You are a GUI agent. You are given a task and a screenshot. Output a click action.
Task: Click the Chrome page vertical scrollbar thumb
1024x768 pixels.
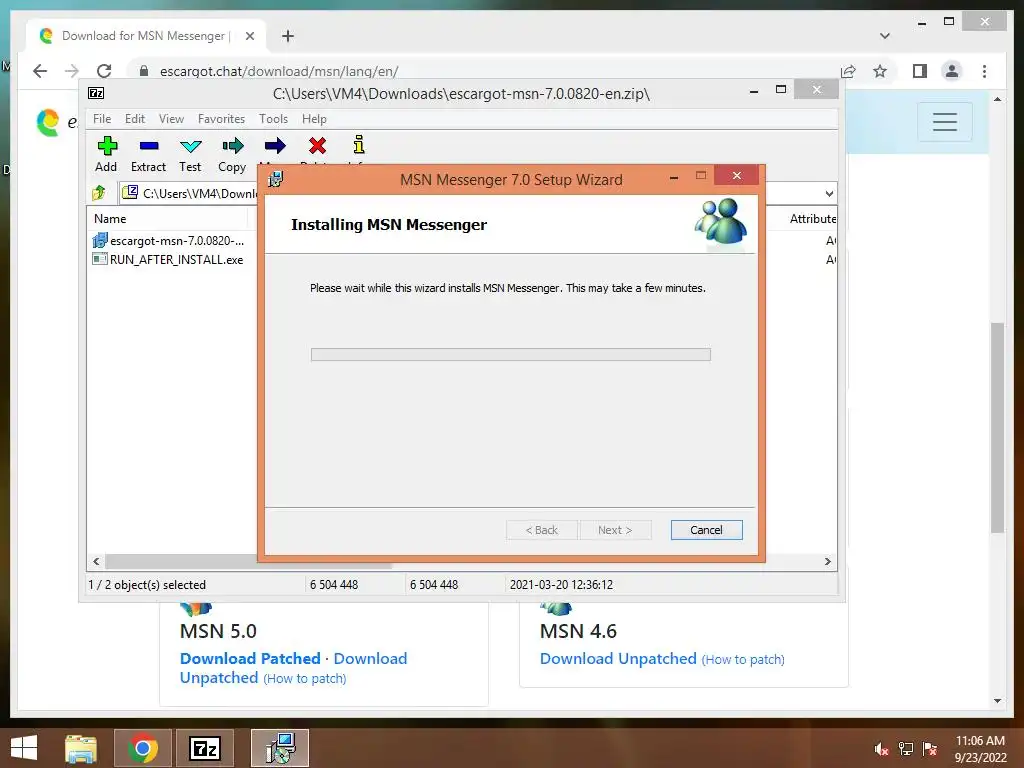click(x=997, y=428)
